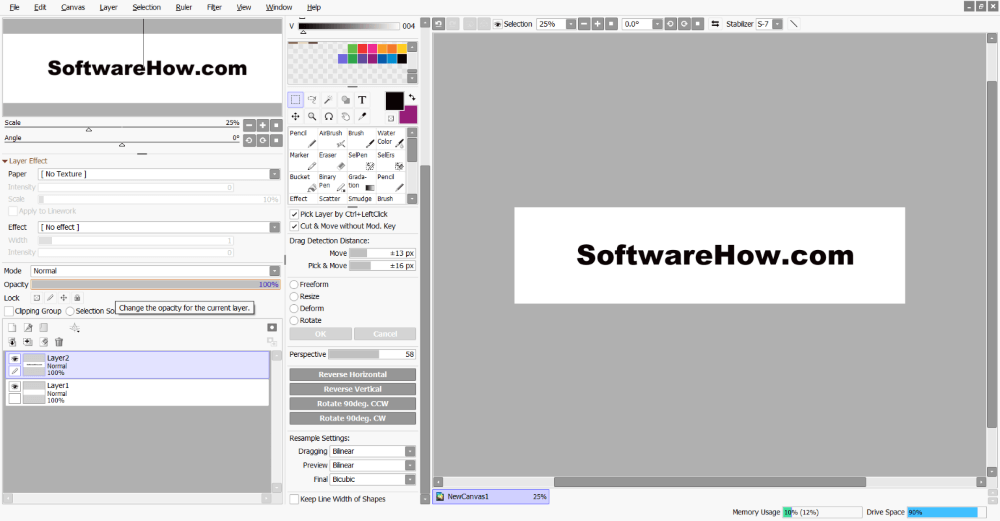The width and height of the screenshot is (1000, 521).
Task: Choose the Water Color brush
Action: point(390,138)
